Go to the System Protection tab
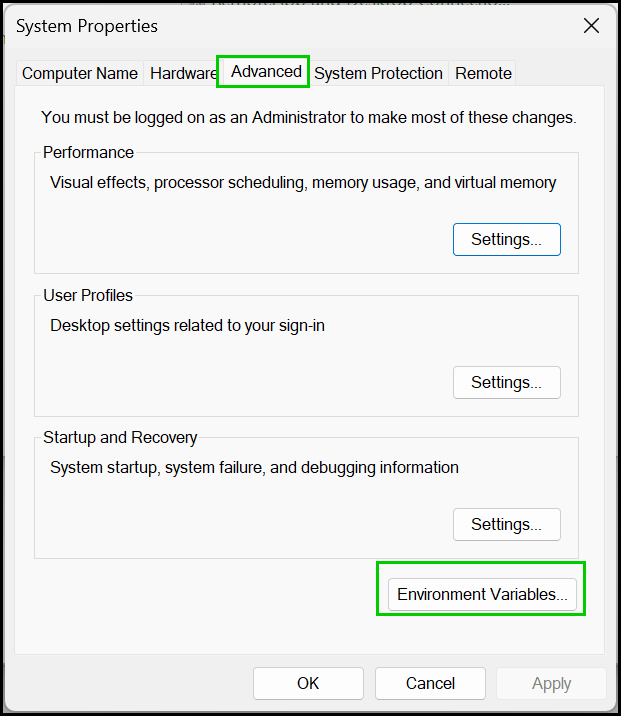The width and height of the screenshot is (621, 716). point(378,73)
